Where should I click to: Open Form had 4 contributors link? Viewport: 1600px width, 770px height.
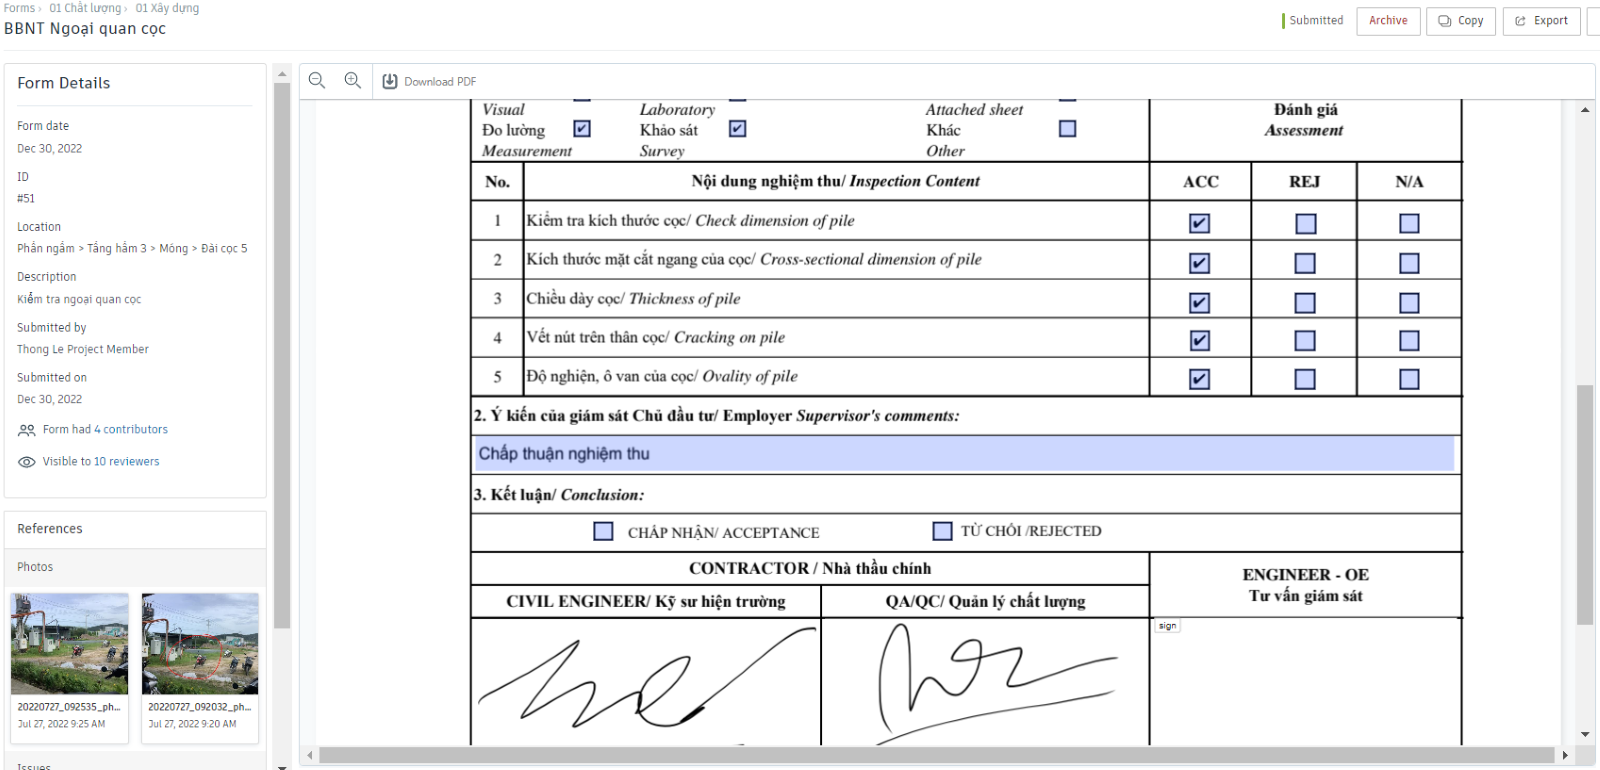click(105, 430)
